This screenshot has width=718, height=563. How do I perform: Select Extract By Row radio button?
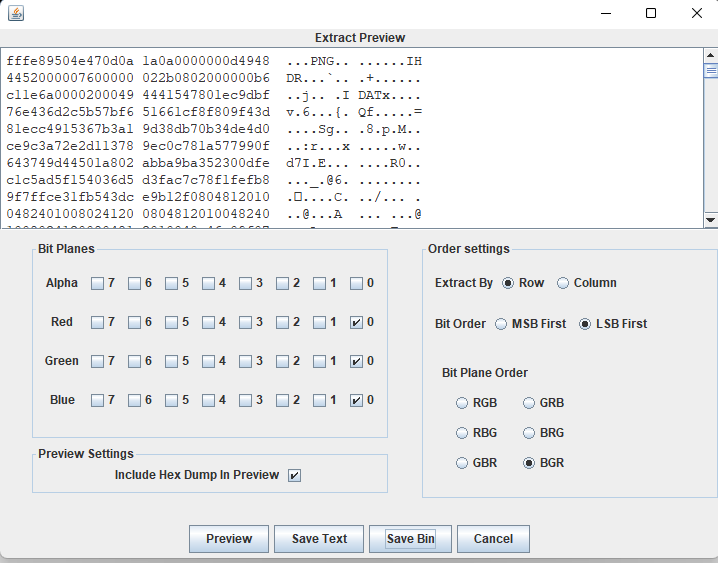pos(508,283)
